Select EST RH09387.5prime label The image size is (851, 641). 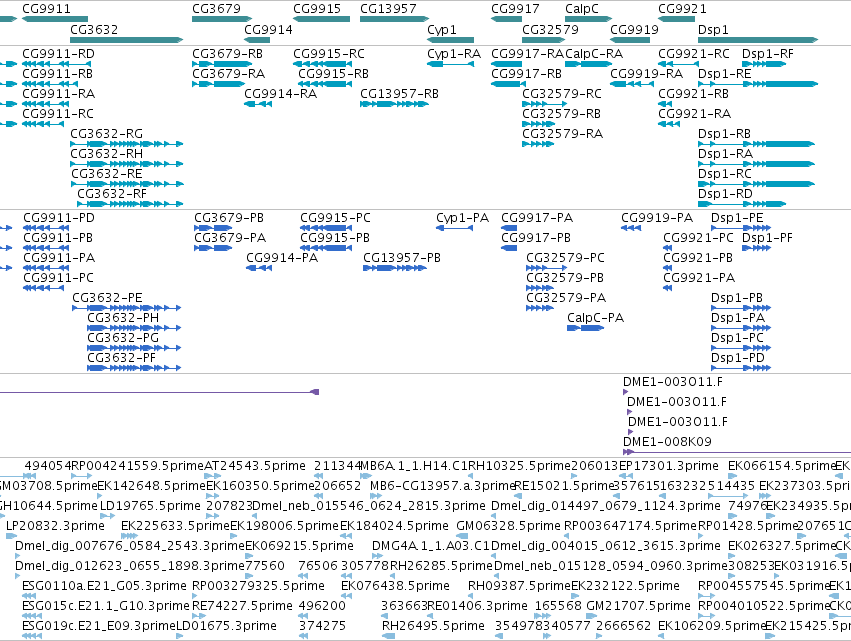tap(519, 586)
